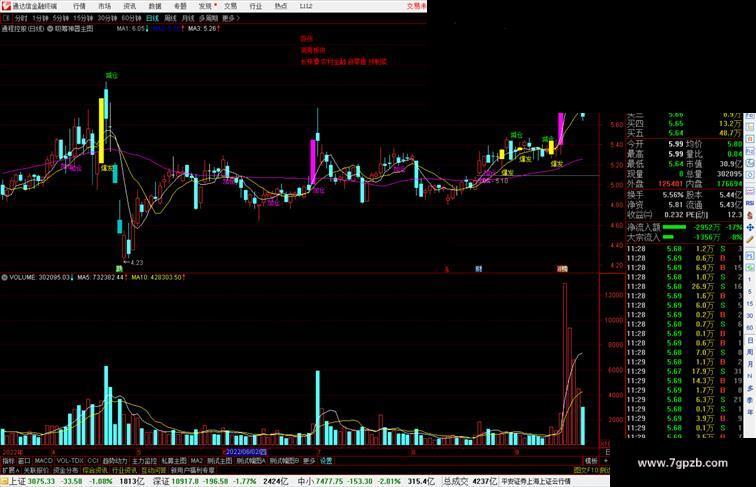
Task: Open 互动问答 panel
Action: pos(154,470)
